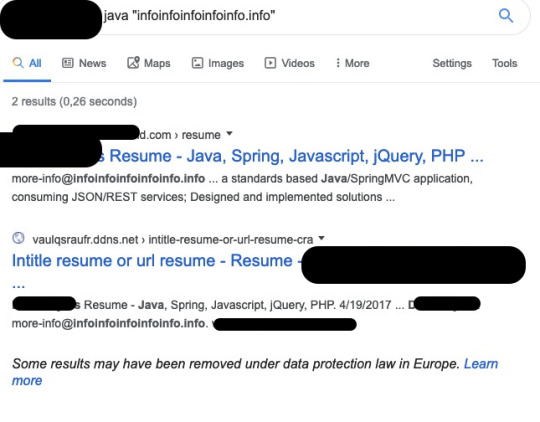
Task: Click the globe favicon beside vaulqsraufr.ddns.net
Action: pyautogui.click(x=18, y=238)
